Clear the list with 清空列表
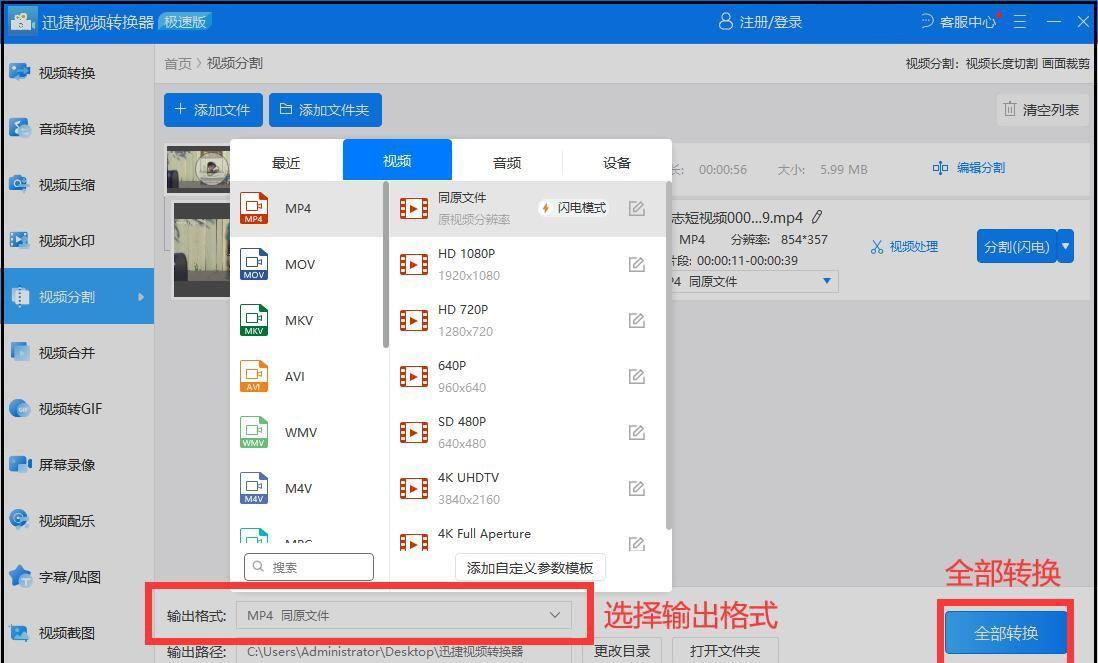This screenshot has height=663, width=1098. pyautogui.click(x=1042, y=110)
